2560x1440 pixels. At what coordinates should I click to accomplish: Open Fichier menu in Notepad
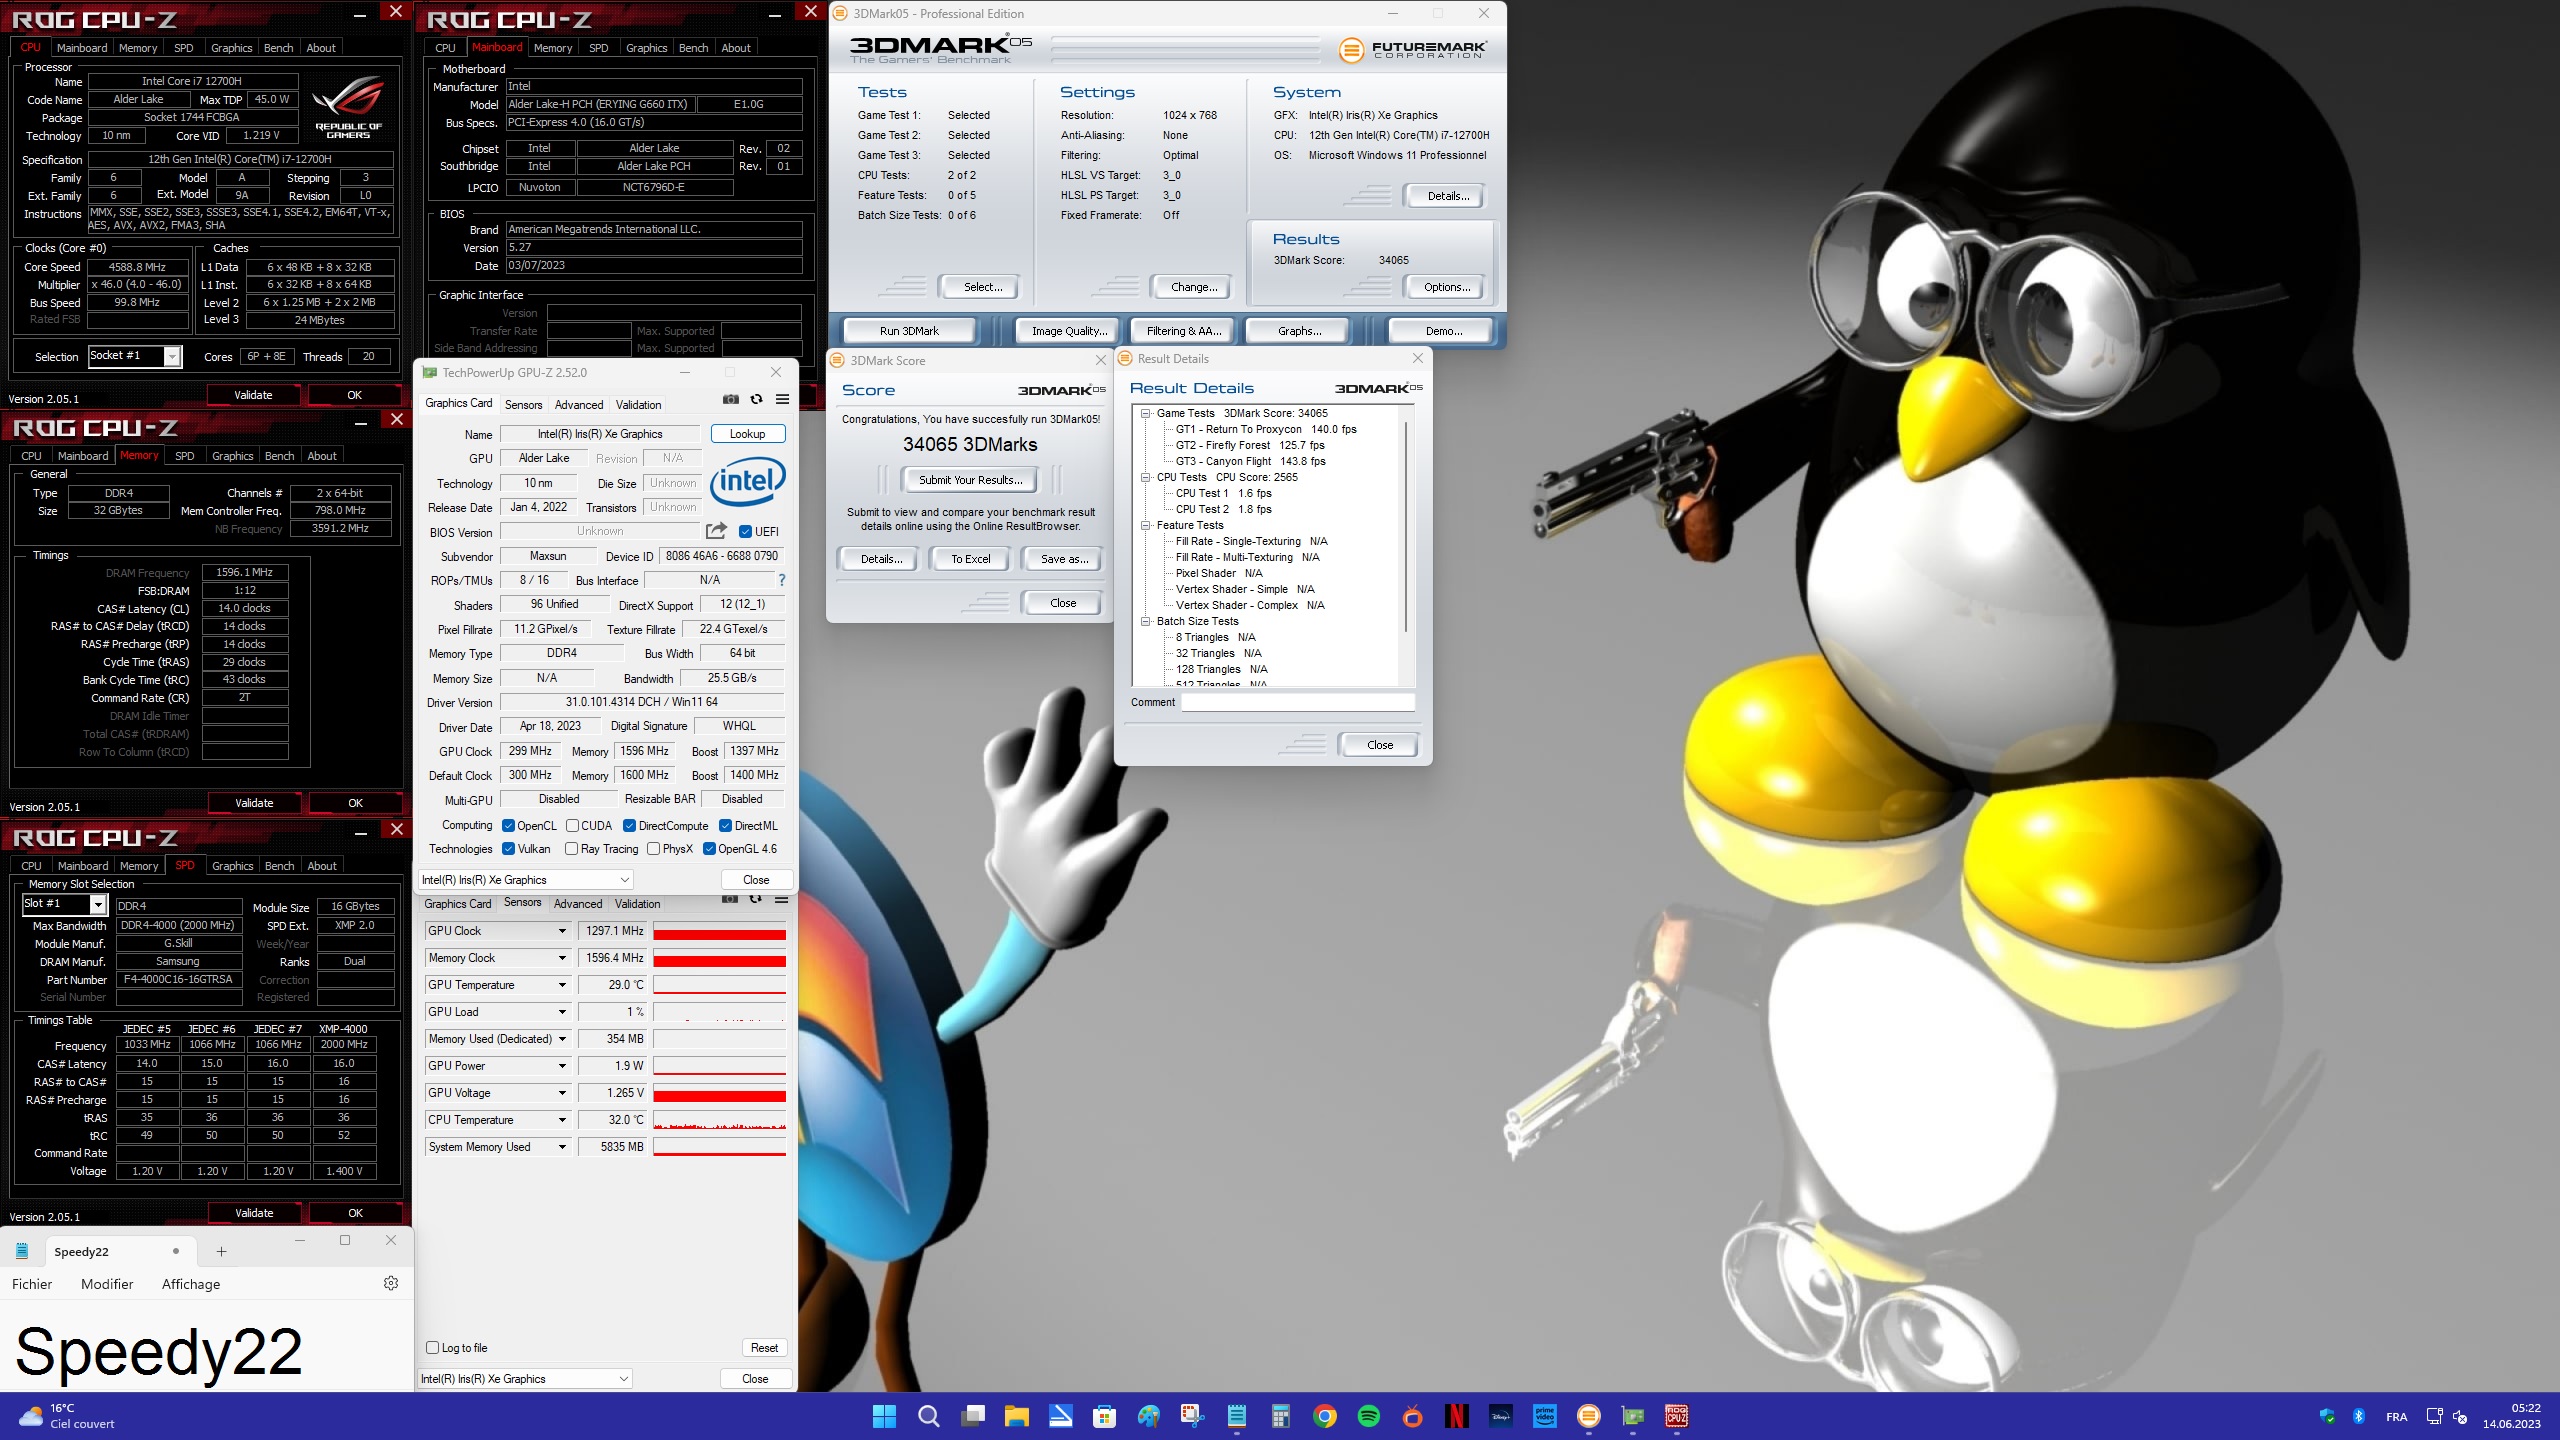[32, 1284]
